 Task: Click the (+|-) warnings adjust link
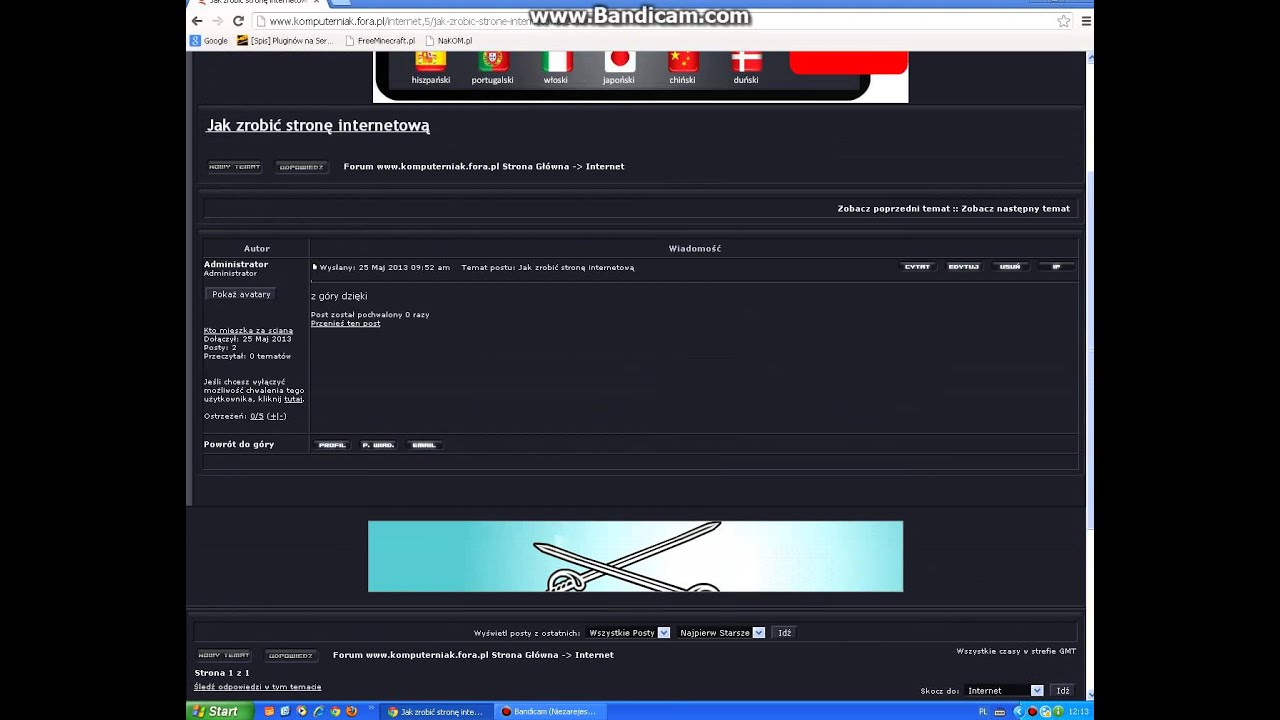[276, 416]
